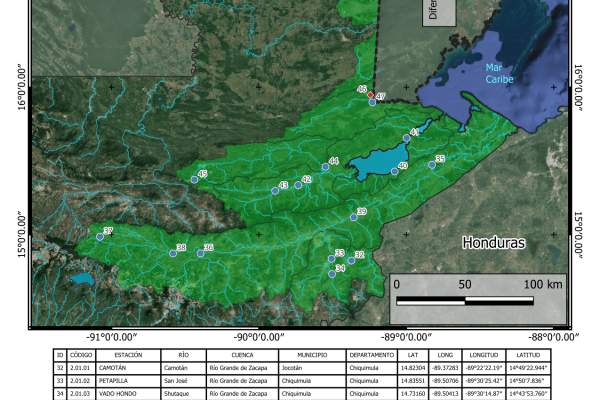The width and height of the screenshot is (600, 400).
Task: Select station marker 44 blue dot
Action: [x=325, y=166]
